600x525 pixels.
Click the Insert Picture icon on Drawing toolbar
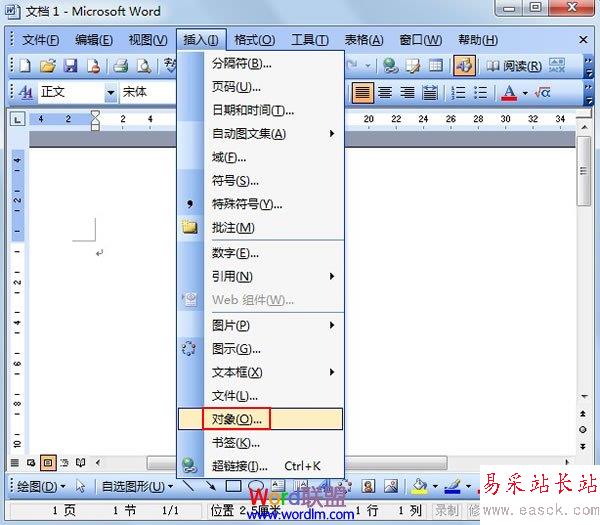click(x=391, y=486)
